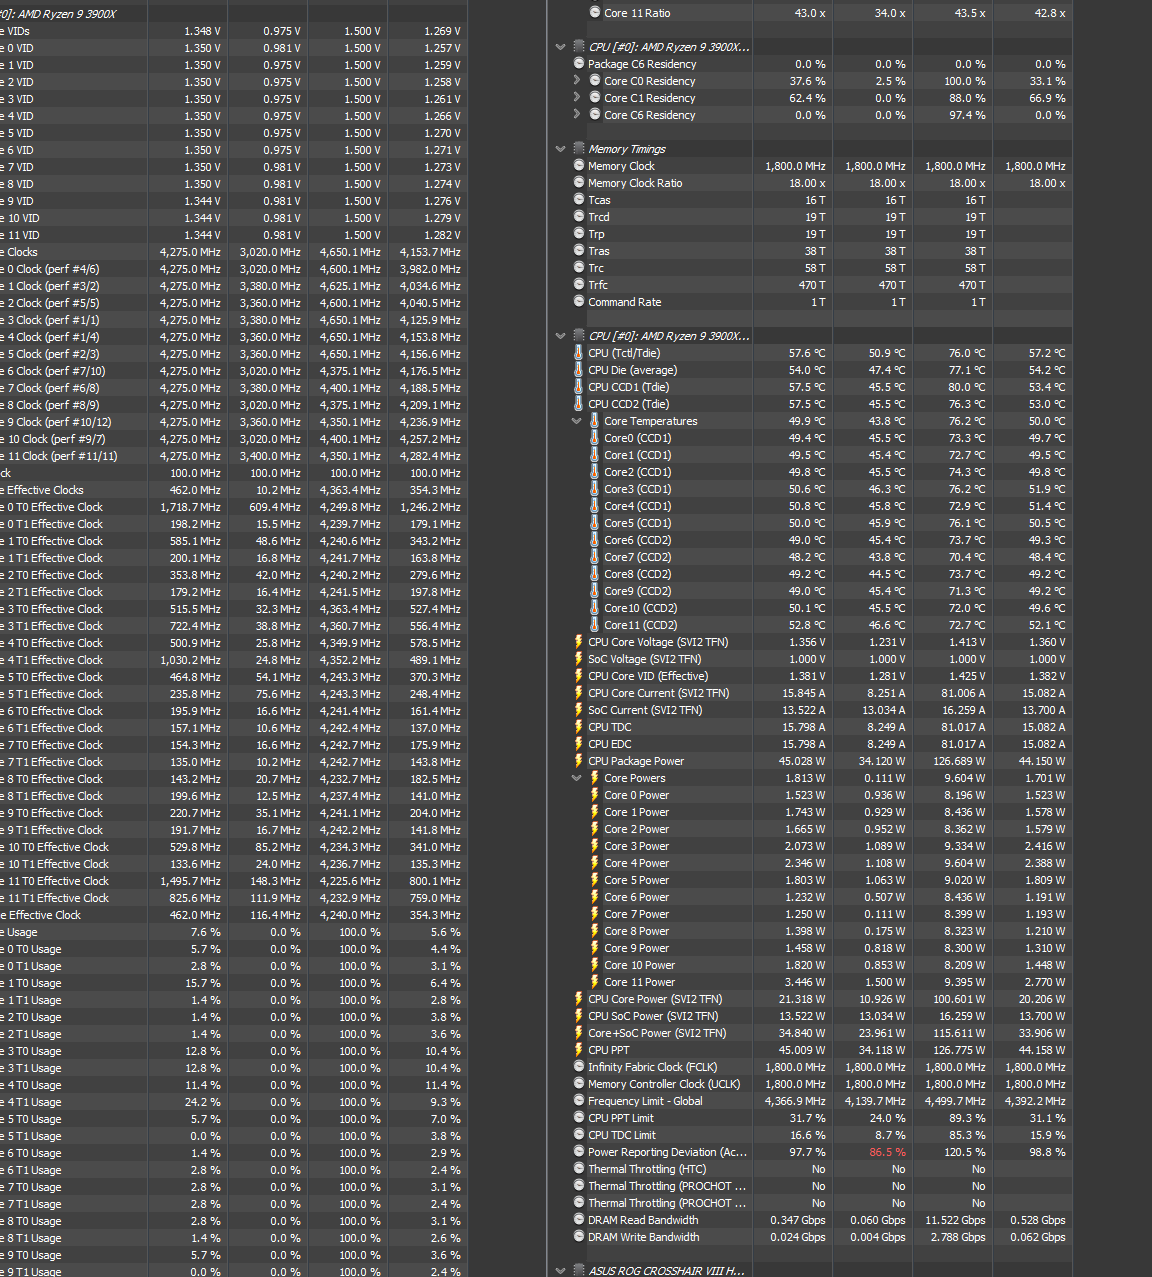1152x1277 pixels.
Task: Click the clock icon beside Core 11 Ratio
Action: [x=595, y=13]
